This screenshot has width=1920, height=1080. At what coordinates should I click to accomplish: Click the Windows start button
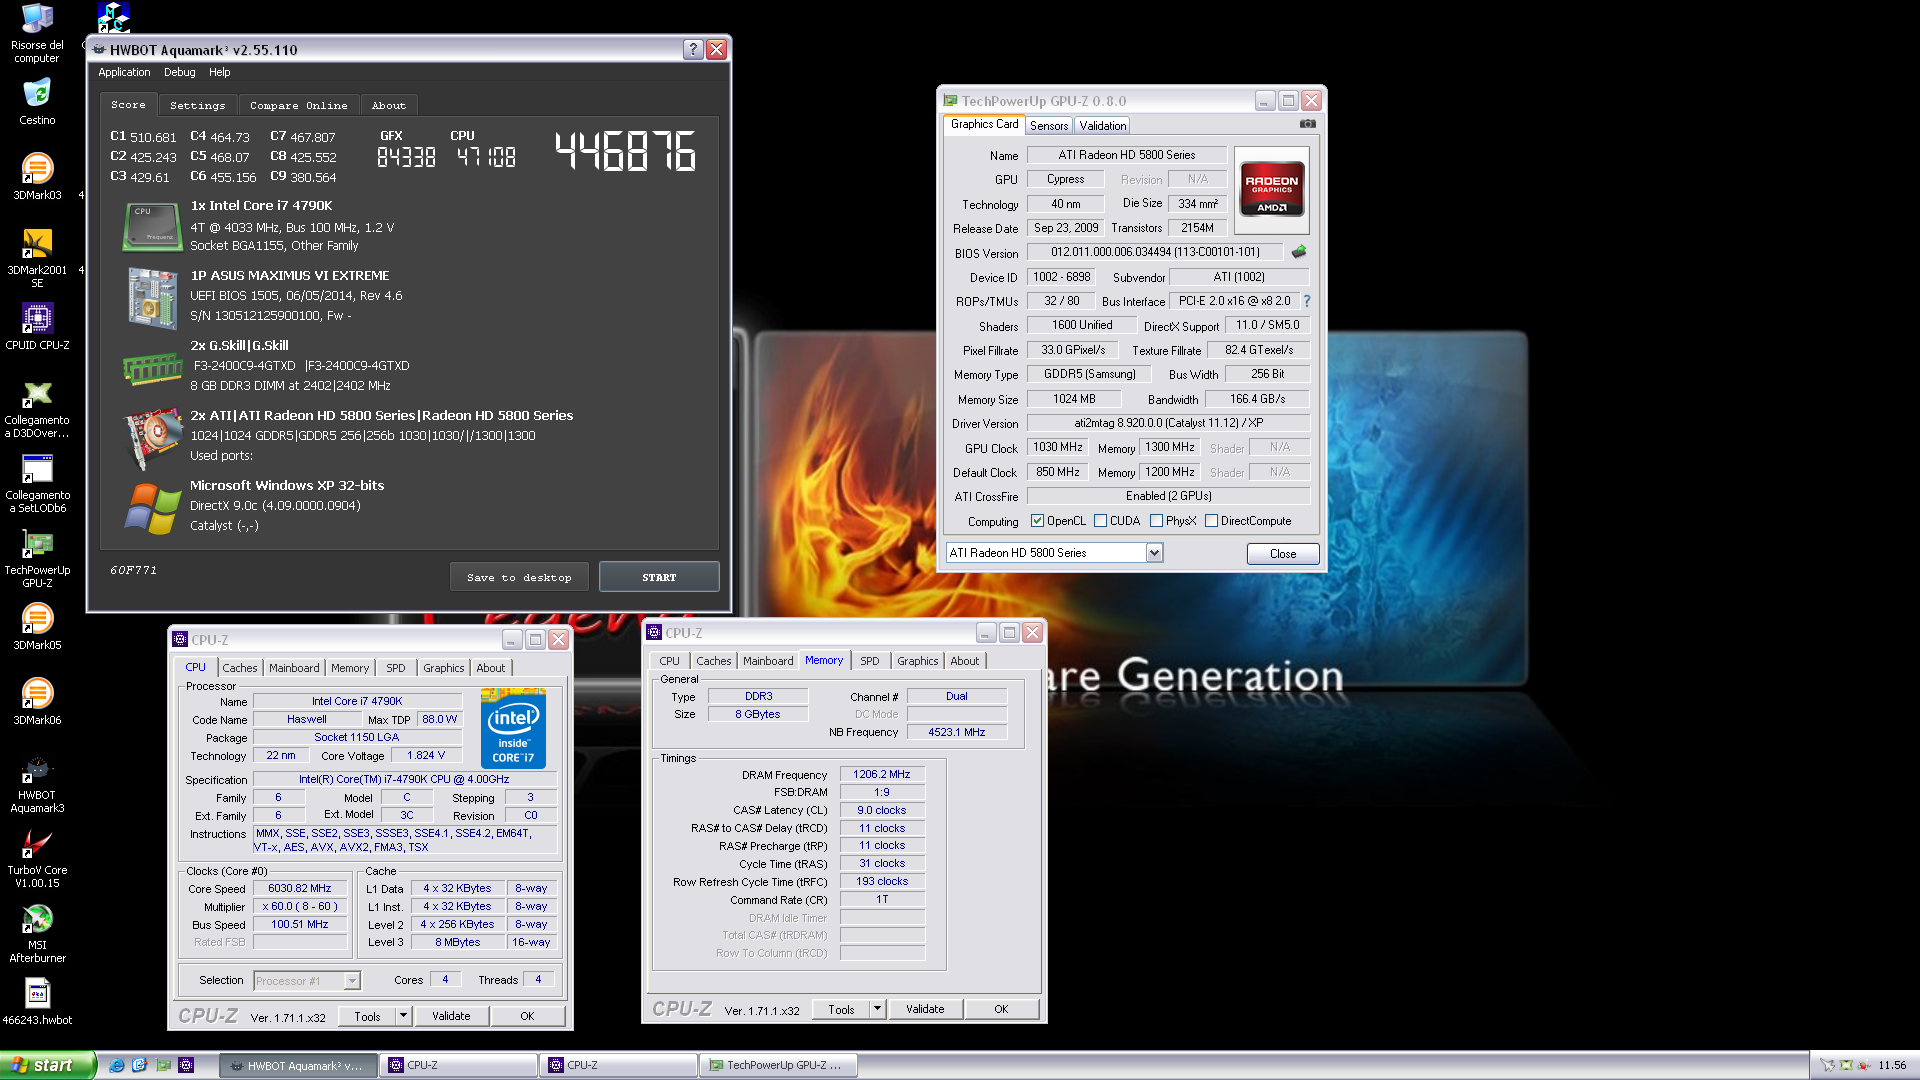click(48, 1065)
